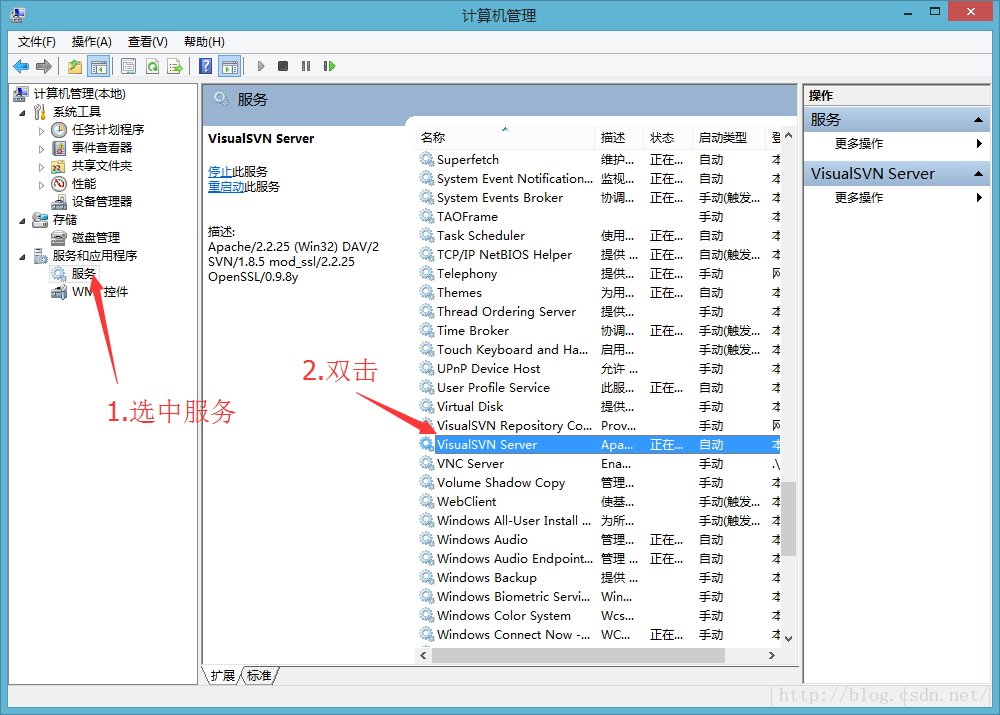
Task: Collapse 系统工具 tree node arrow
Action: coord(22,113)
